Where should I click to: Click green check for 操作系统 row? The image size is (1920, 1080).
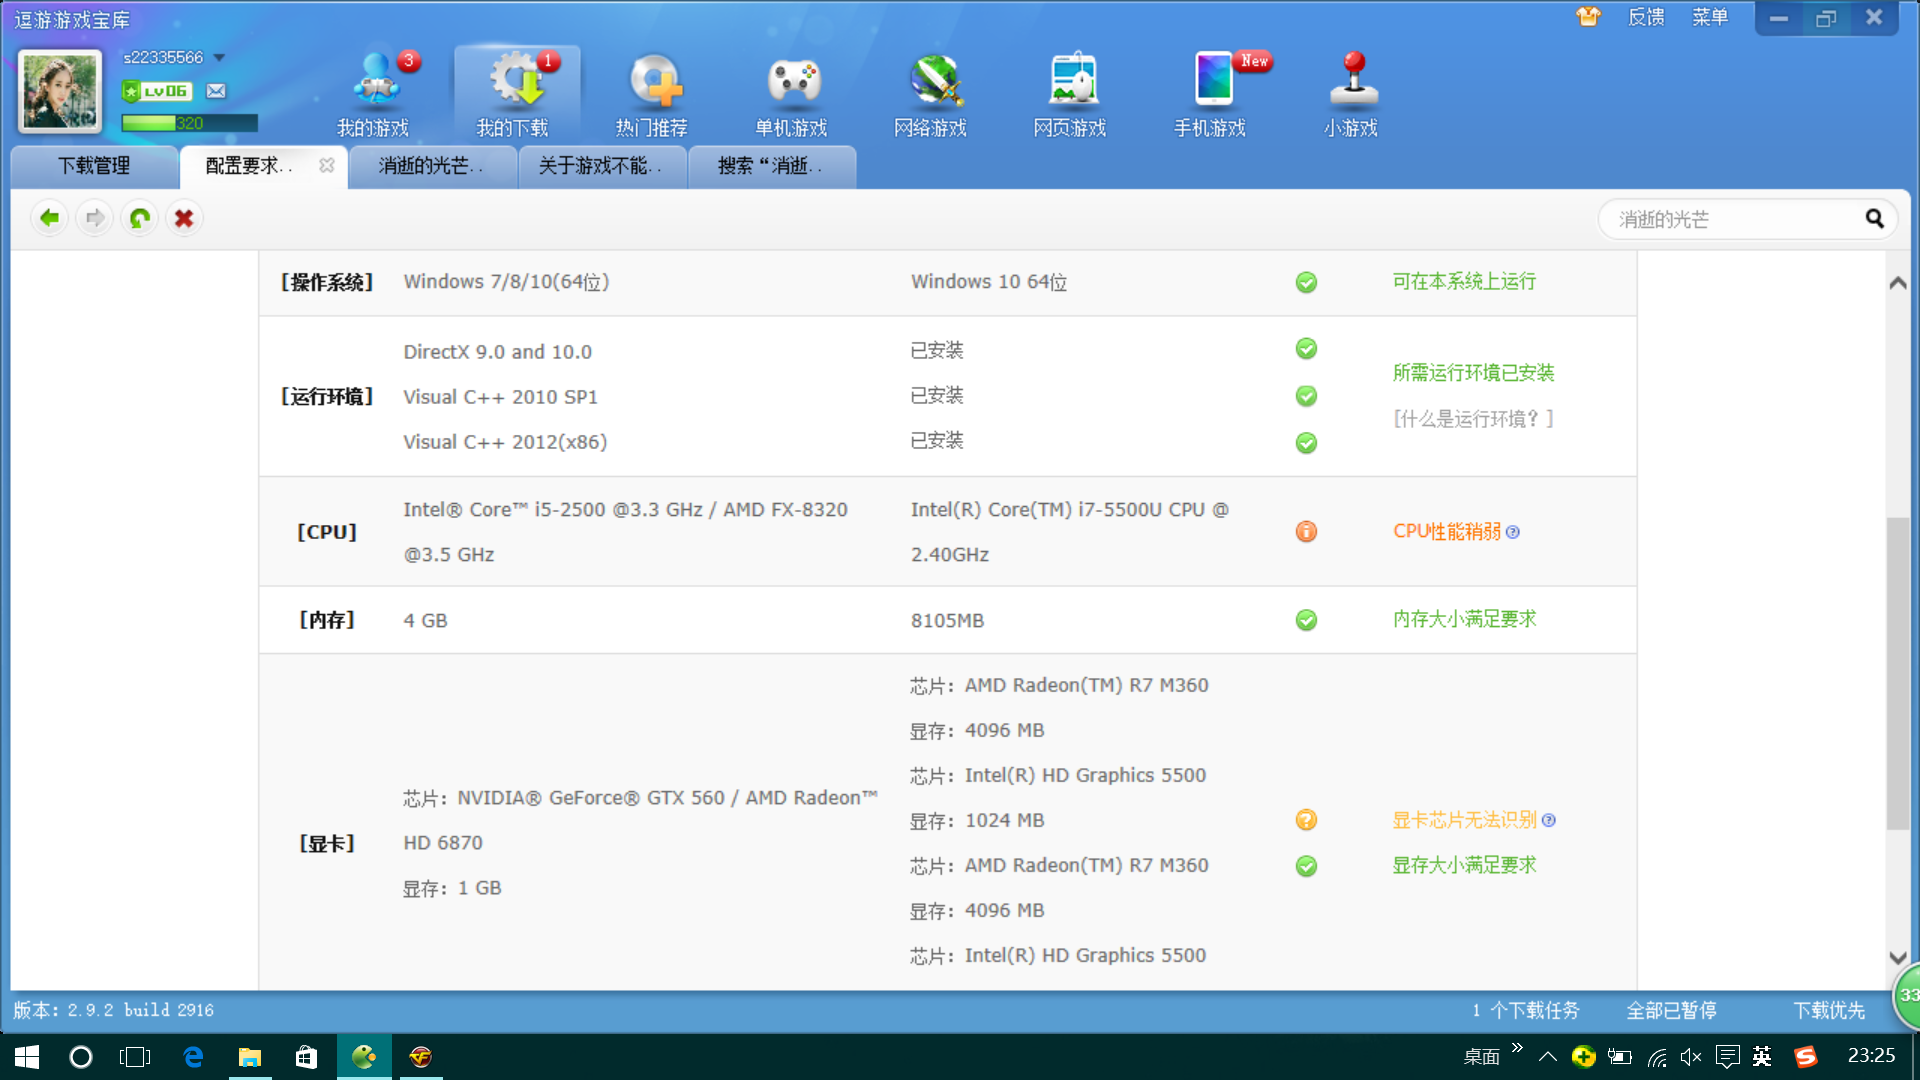1306,282
